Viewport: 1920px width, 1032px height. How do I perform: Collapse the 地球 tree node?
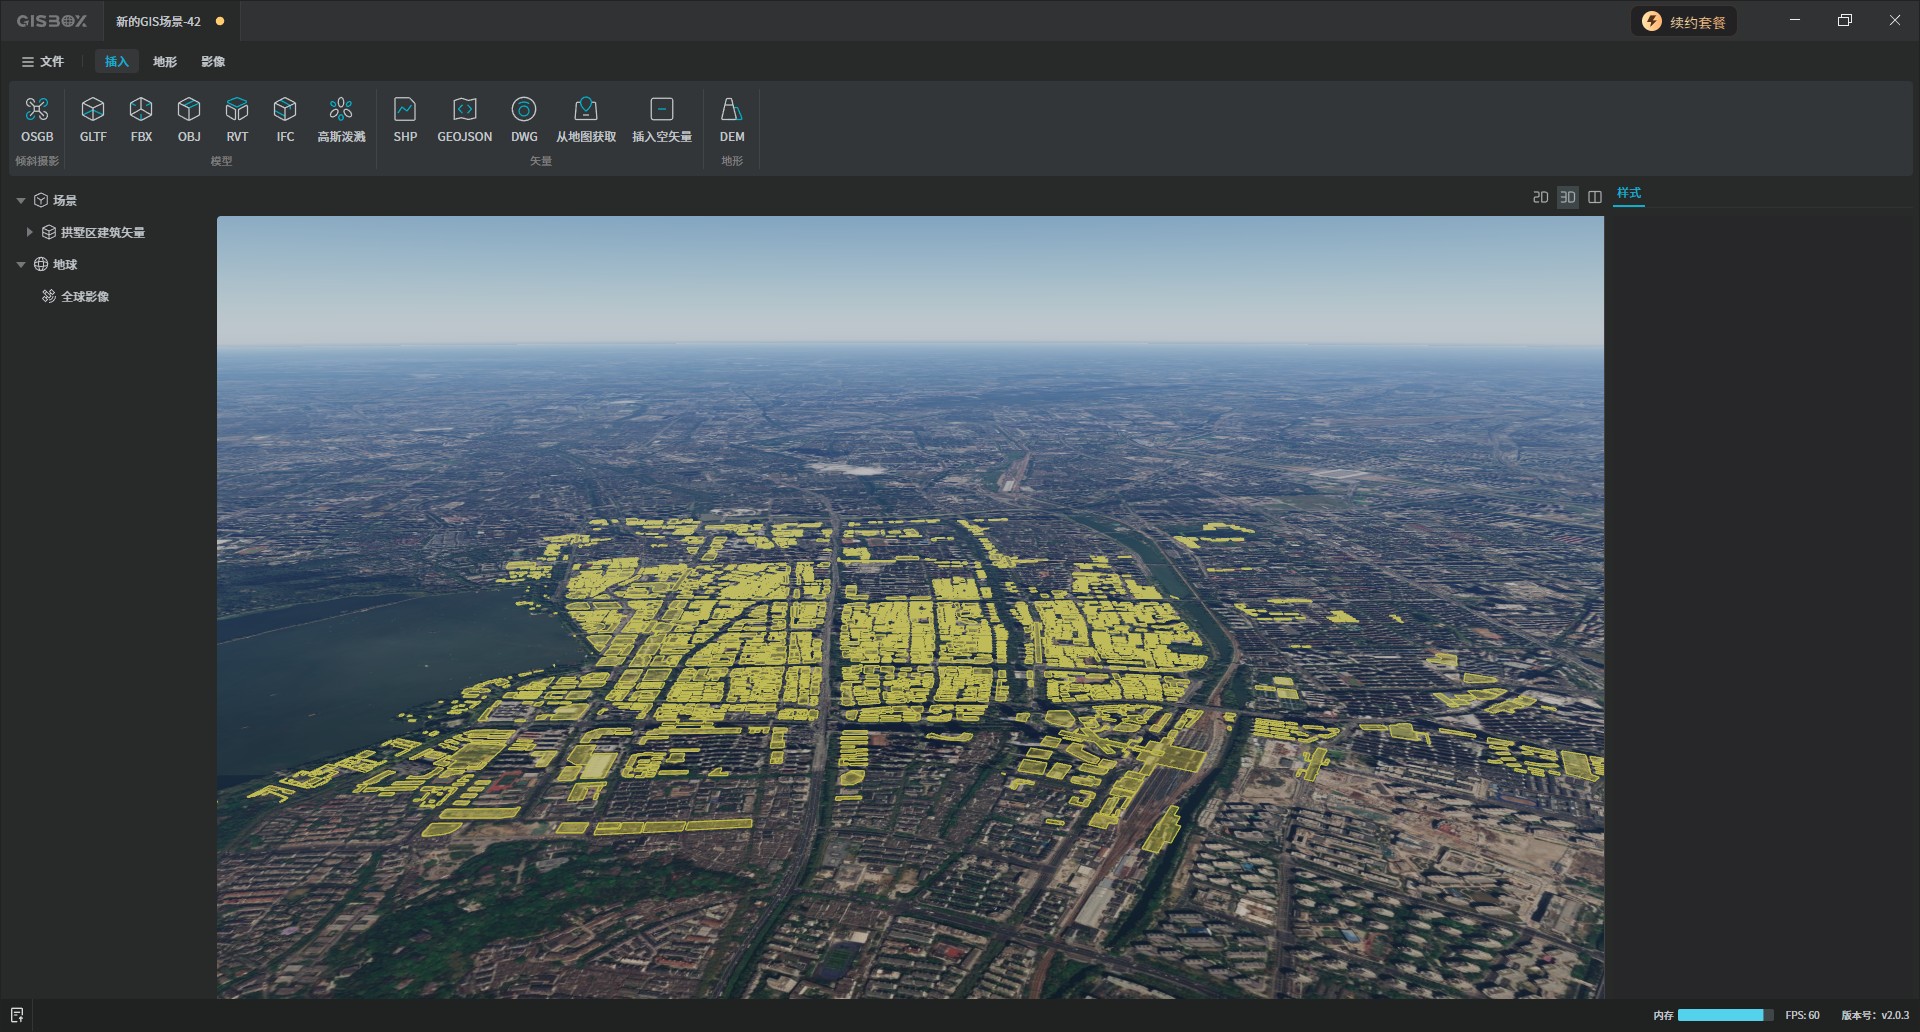(21, 265)
